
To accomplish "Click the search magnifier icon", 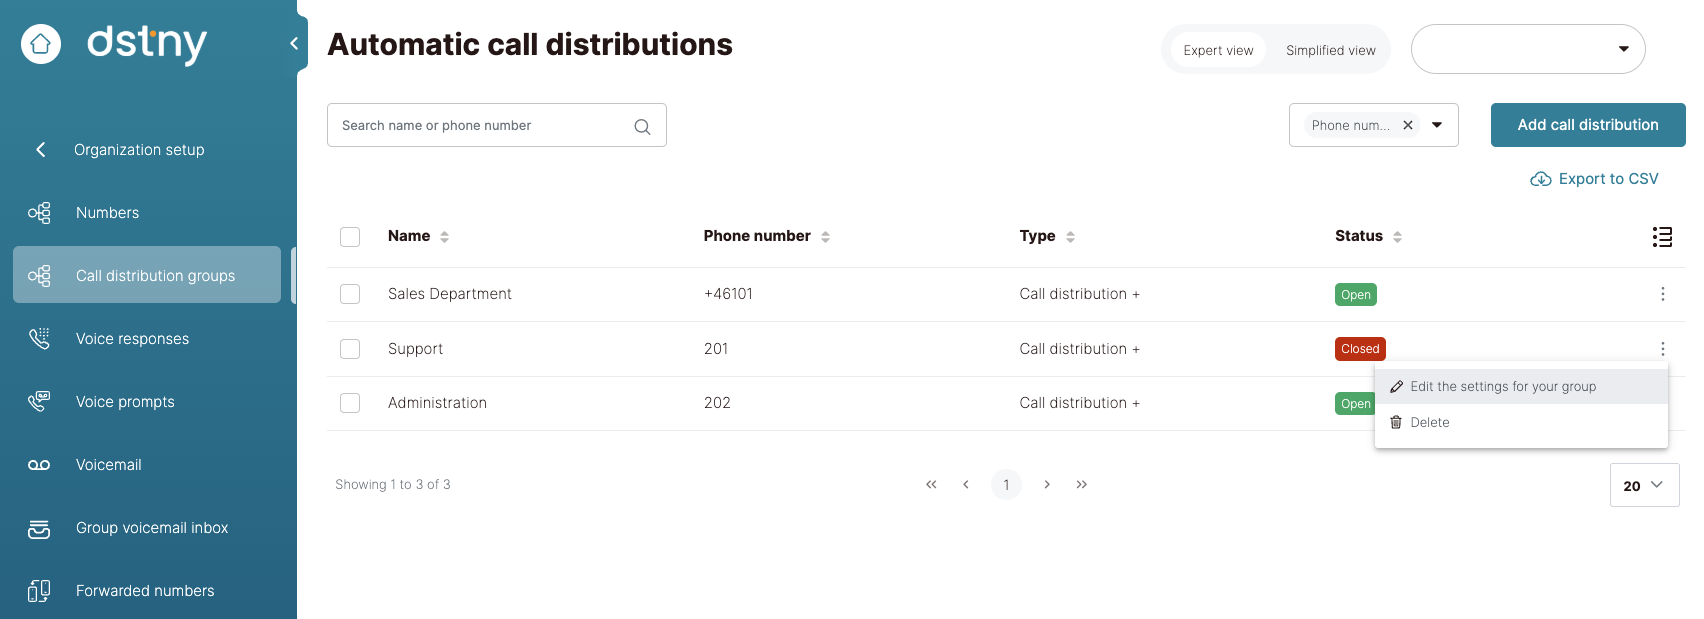I will click(x=642, y=126).
